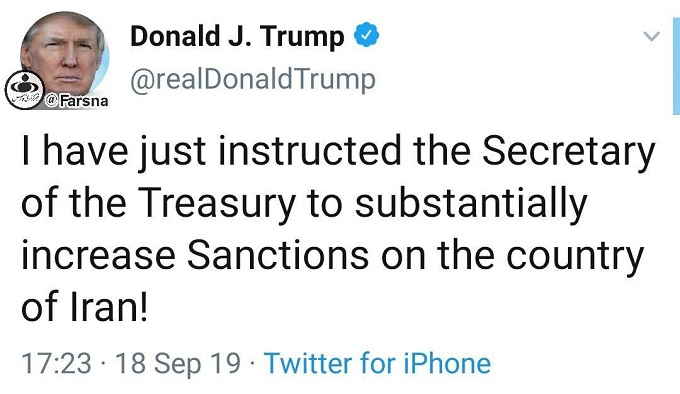Viewport: 680px width, 394px height.
Task: Click the word increase in the tweet
Action: tap(98, 255)
